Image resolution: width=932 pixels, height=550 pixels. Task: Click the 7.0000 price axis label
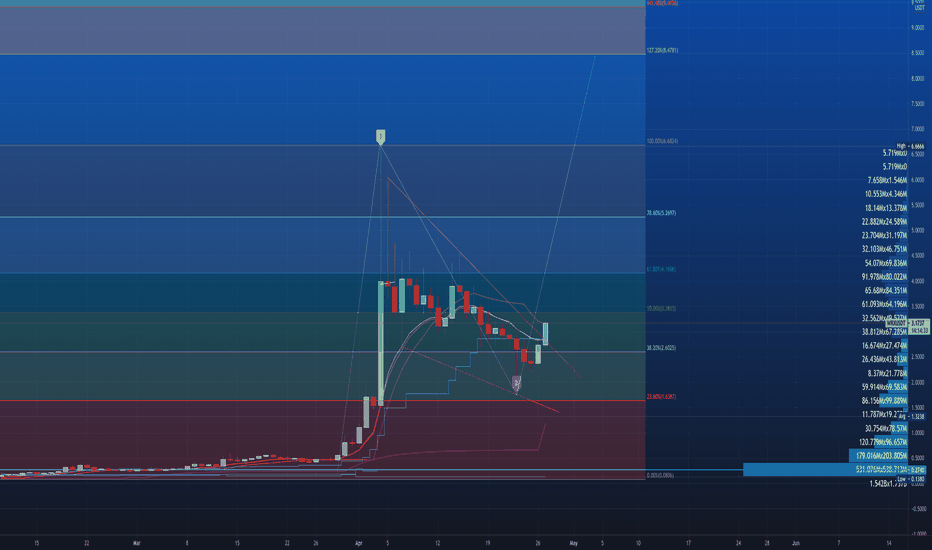coord(918,129)
